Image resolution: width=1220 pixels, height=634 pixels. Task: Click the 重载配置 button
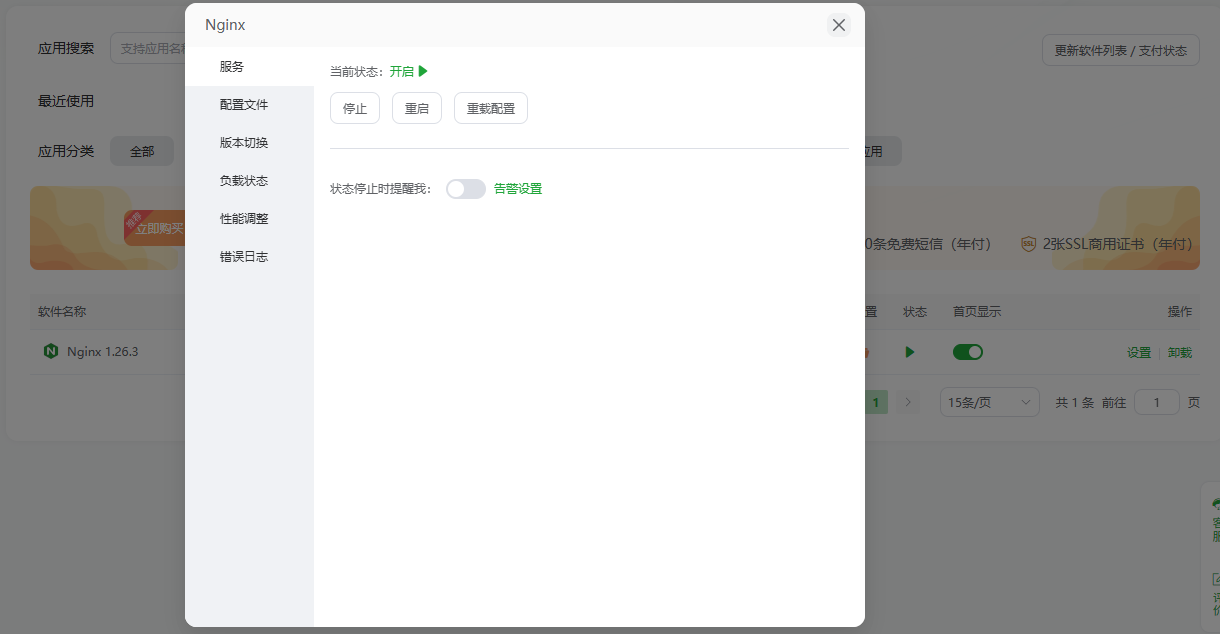tap(490, 108)
